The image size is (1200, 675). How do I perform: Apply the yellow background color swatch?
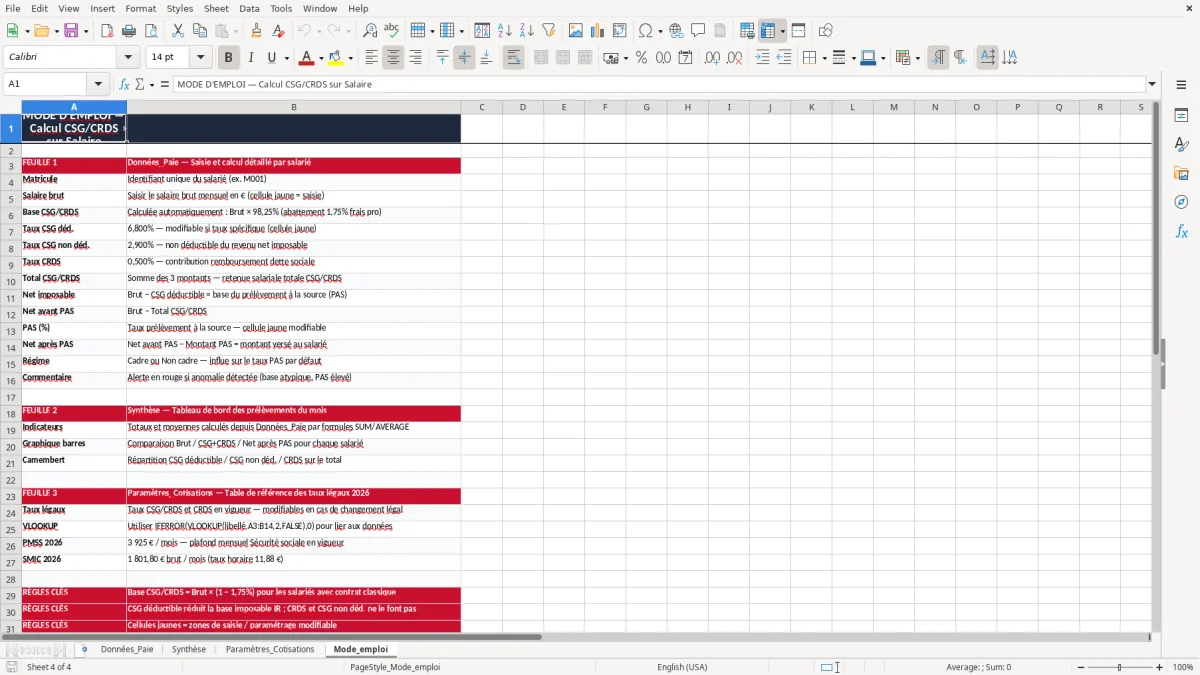335,58
